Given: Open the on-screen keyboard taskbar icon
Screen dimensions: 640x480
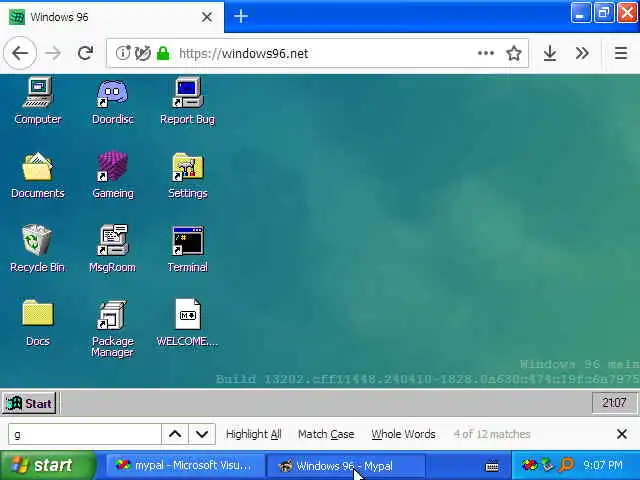Looking at the screenshot, I should pyautogui.click(x=492, y=466).
